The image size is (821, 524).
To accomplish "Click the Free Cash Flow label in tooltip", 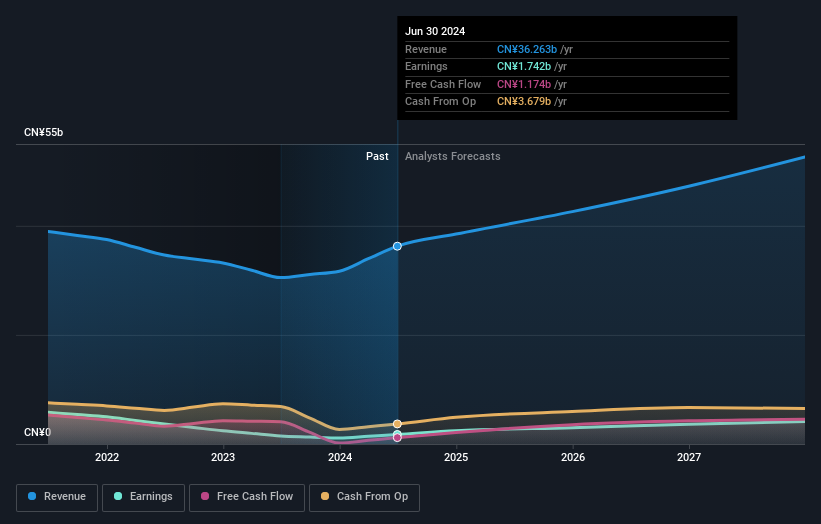I will pyautogui.click(x=443, y=84).
